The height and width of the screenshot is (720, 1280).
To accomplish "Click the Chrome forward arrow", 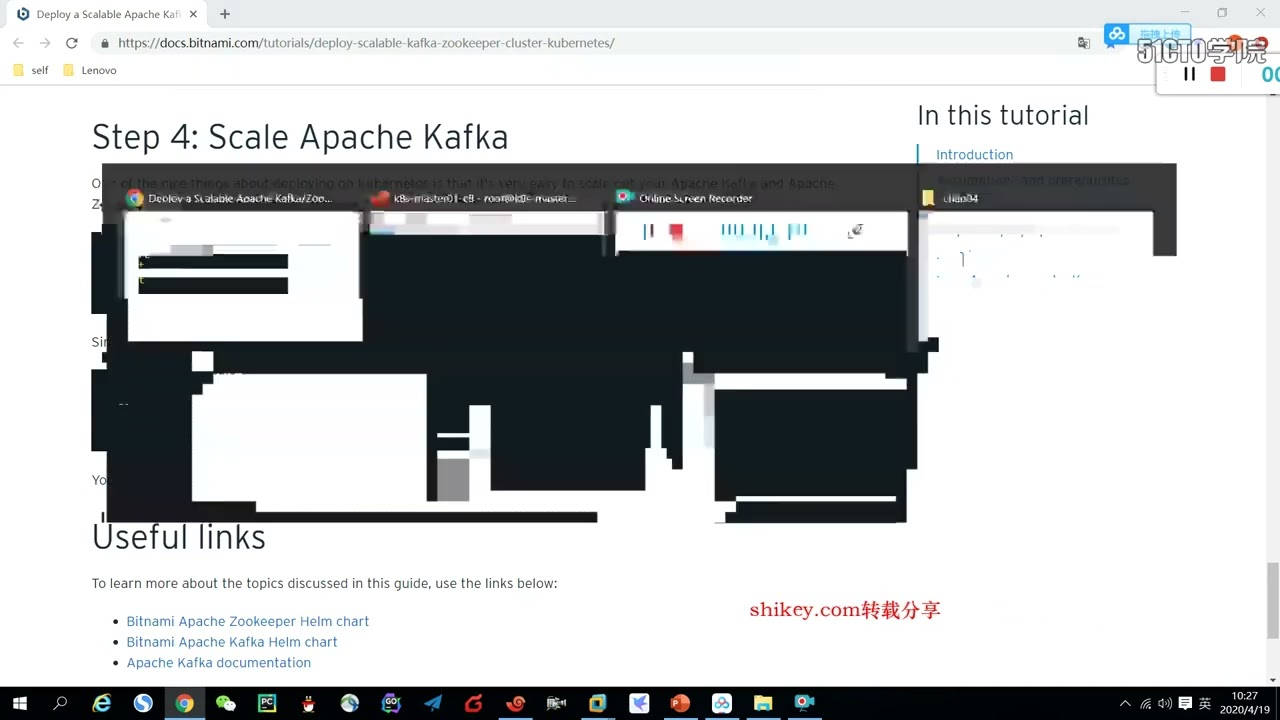I will click(x=44, y=43).
